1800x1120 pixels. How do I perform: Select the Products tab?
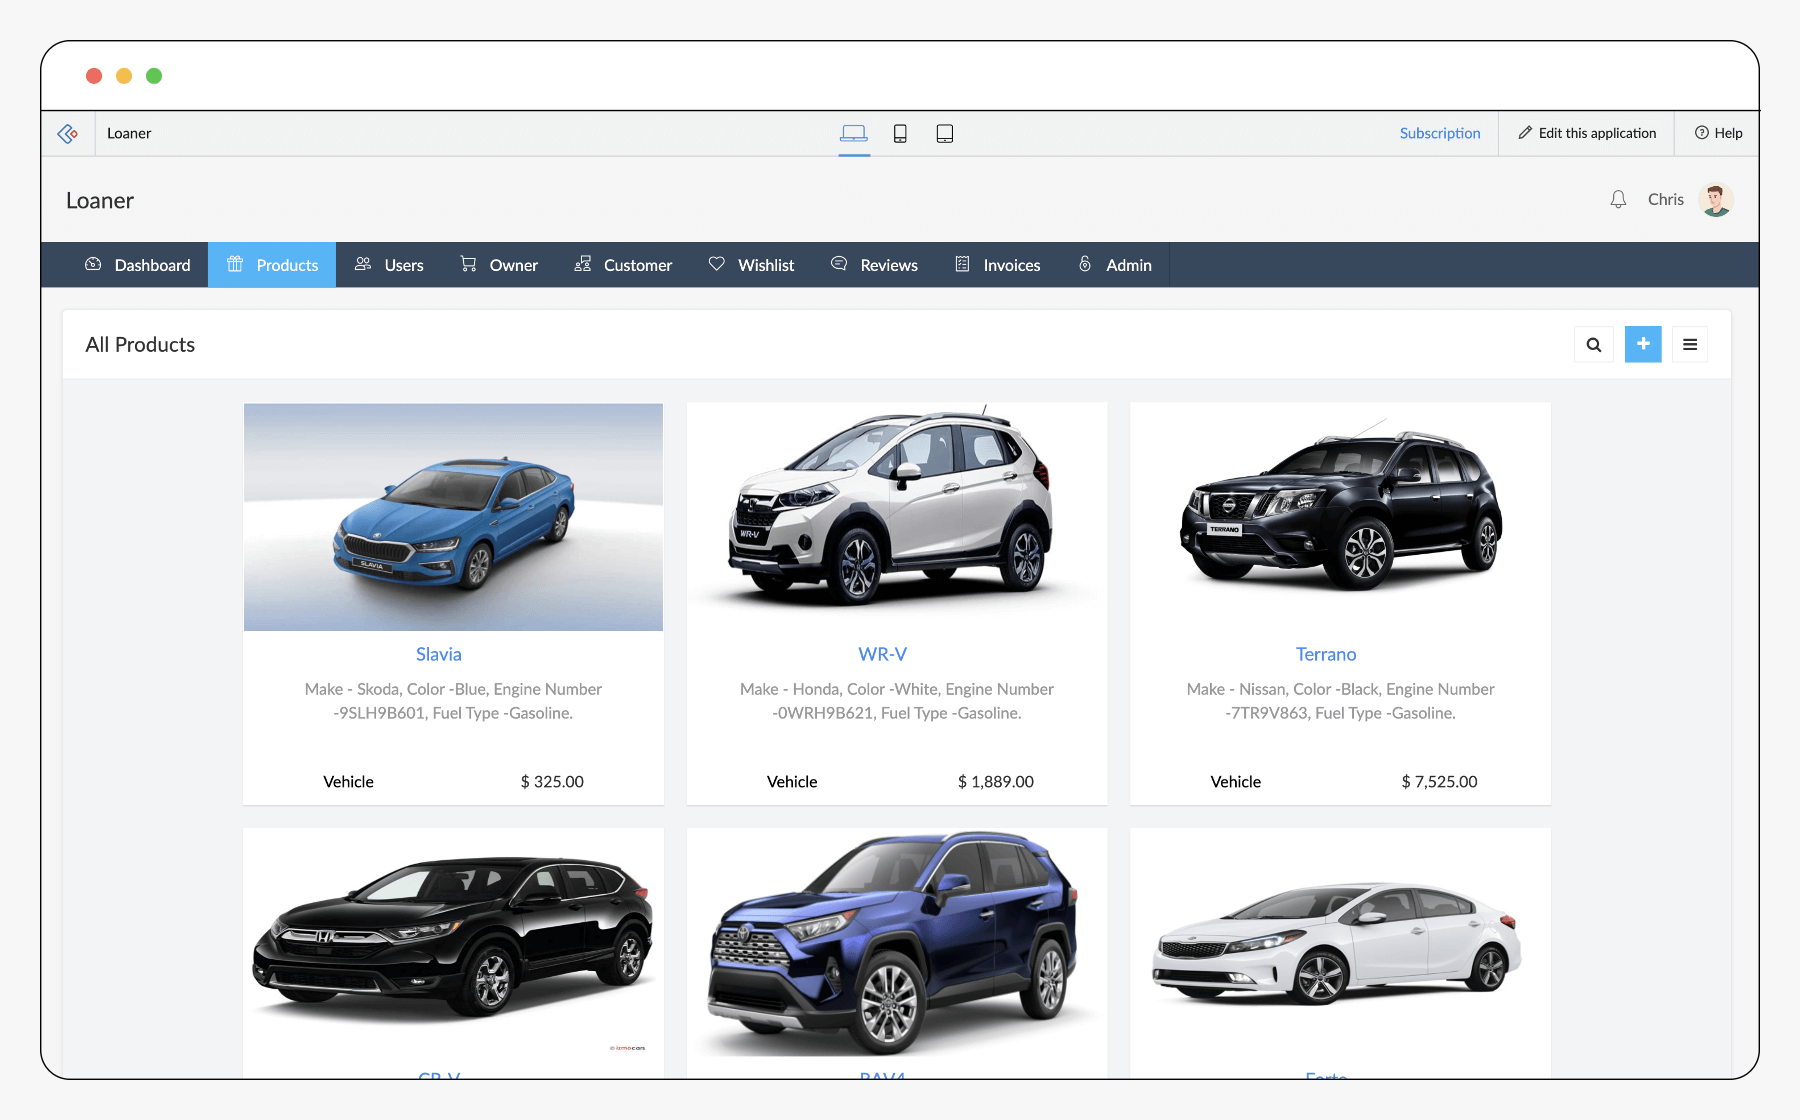[x=272, y=265]
